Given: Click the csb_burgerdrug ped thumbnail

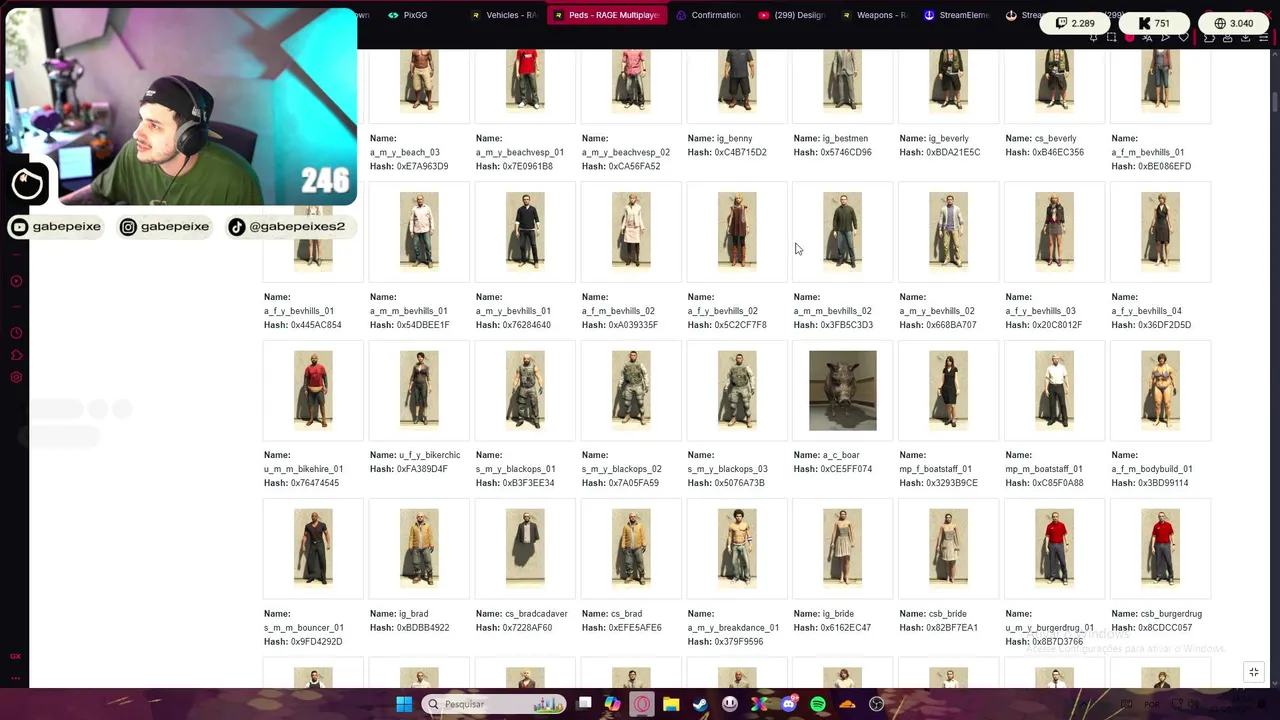Looking at the screenshot, I should pos(1160,548).
